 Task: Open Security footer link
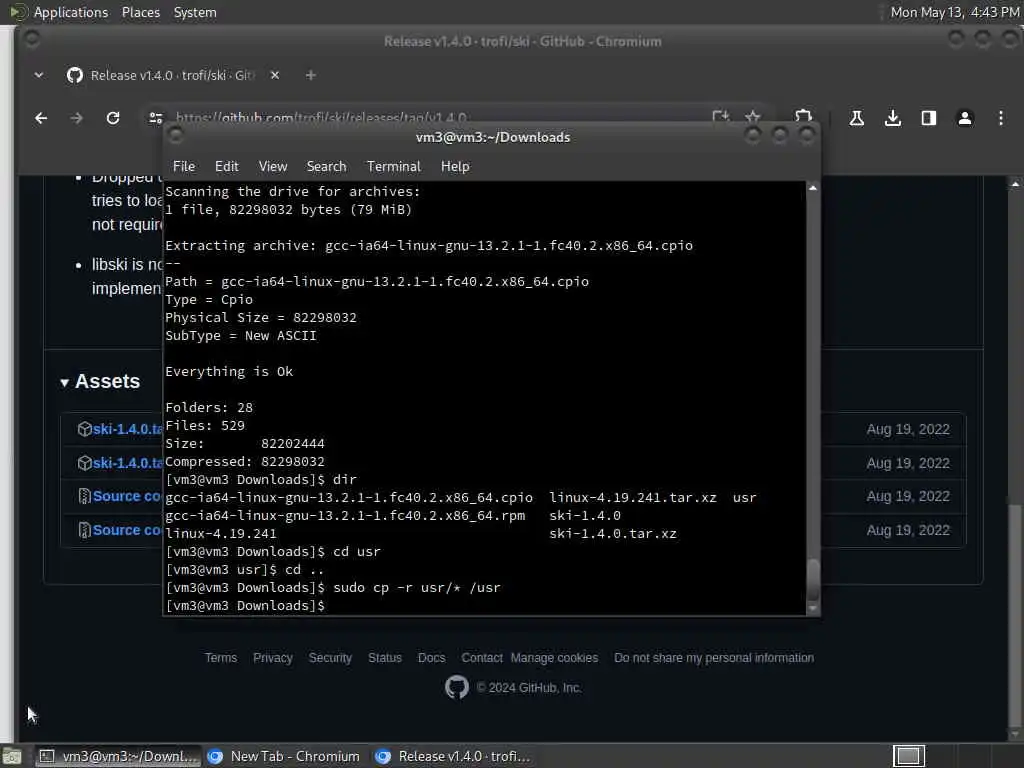pos(330,658)
